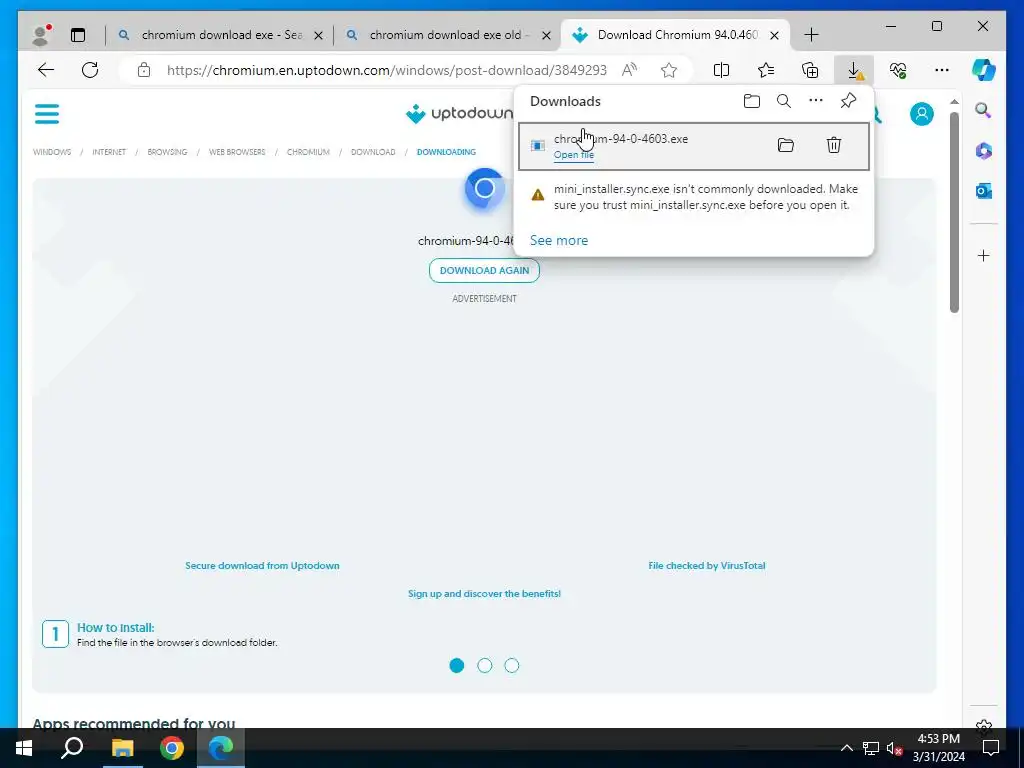
Task: Activate the Read aloud icon in address bar
Action: pyautogui.click(x=630, y=70)
